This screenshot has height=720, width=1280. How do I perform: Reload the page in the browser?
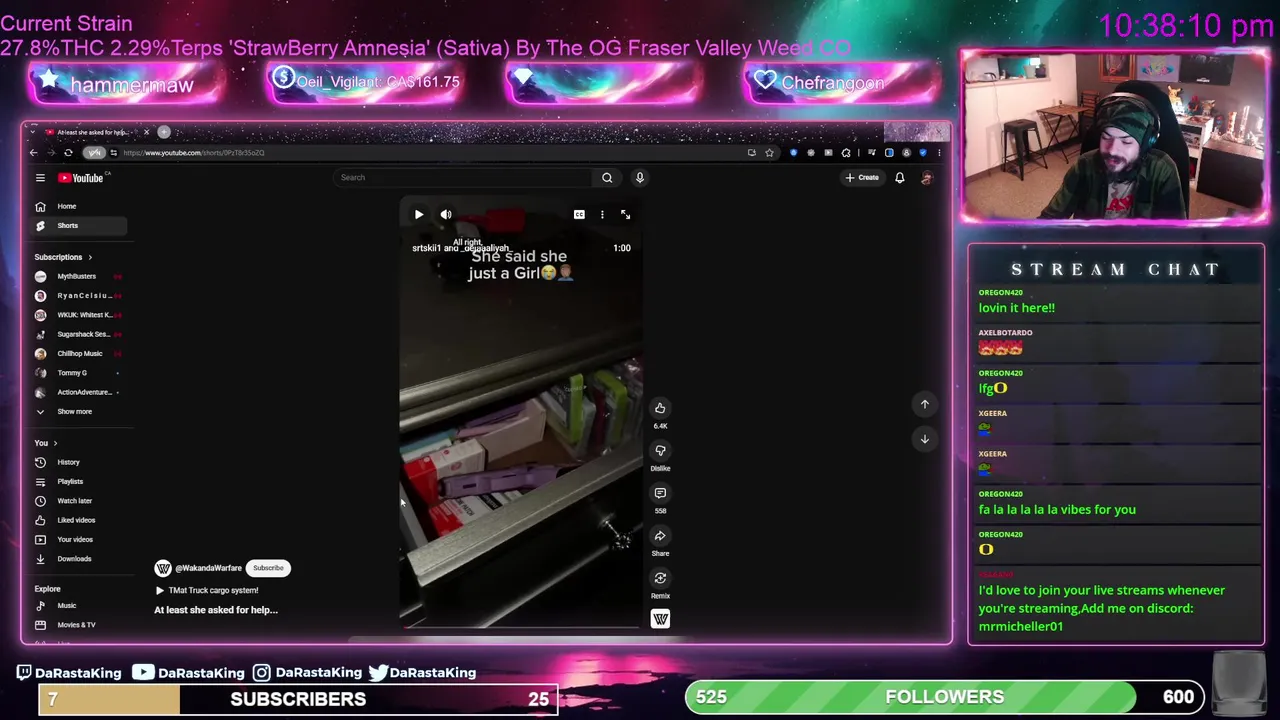point(68,153)
